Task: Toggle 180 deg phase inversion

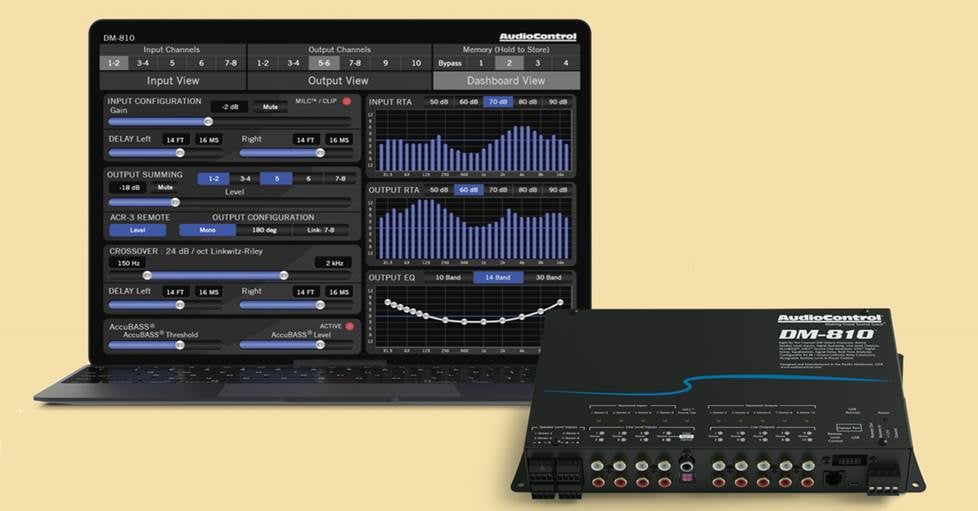Action: point(264,230)
